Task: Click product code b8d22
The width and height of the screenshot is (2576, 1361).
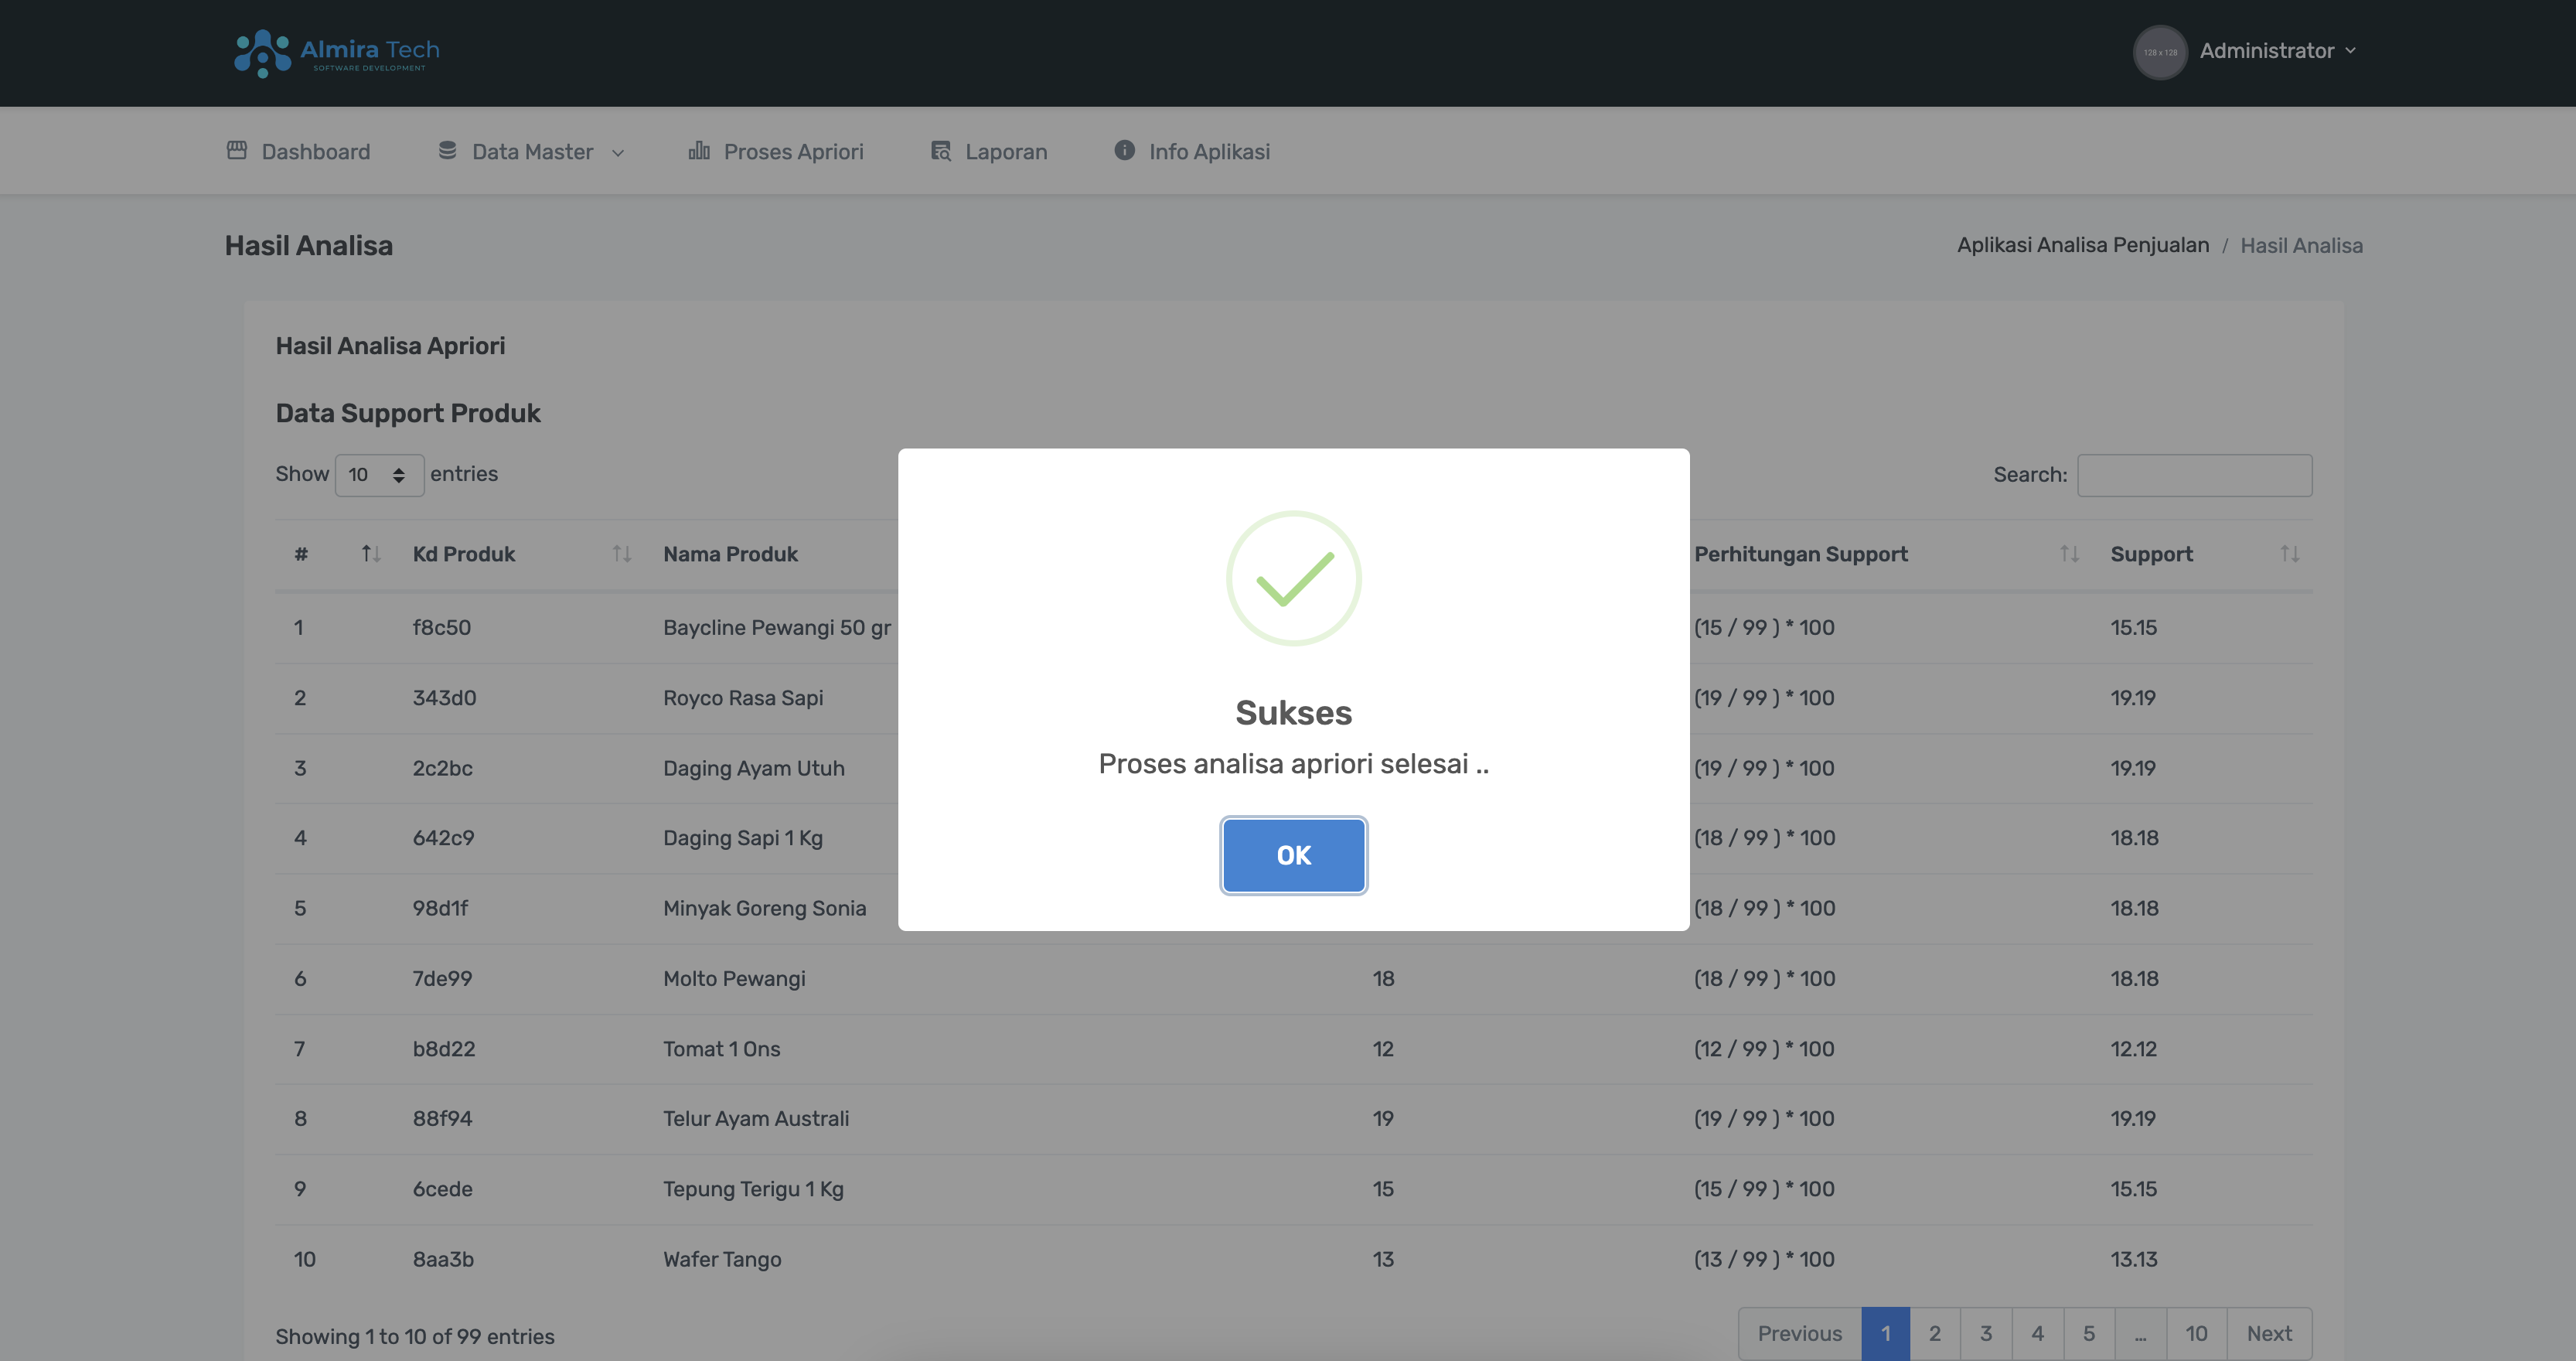Action: coord(444,1049)
